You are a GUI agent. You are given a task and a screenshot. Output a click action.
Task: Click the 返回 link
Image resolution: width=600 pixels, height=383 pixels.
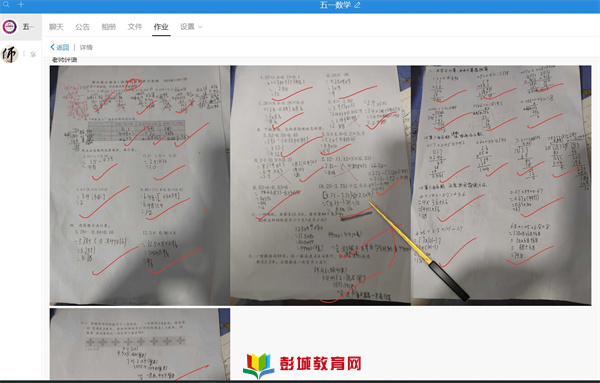coord(62,47)
